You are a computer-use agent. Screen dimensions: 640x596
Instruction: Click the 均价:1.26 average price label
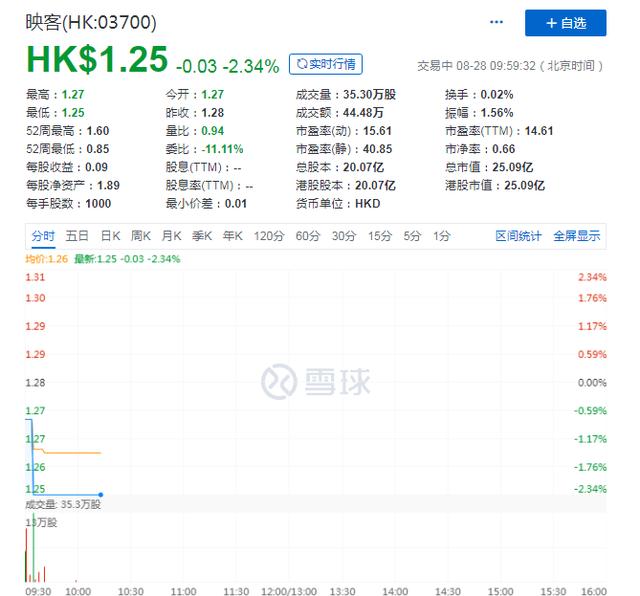[47, 259]
